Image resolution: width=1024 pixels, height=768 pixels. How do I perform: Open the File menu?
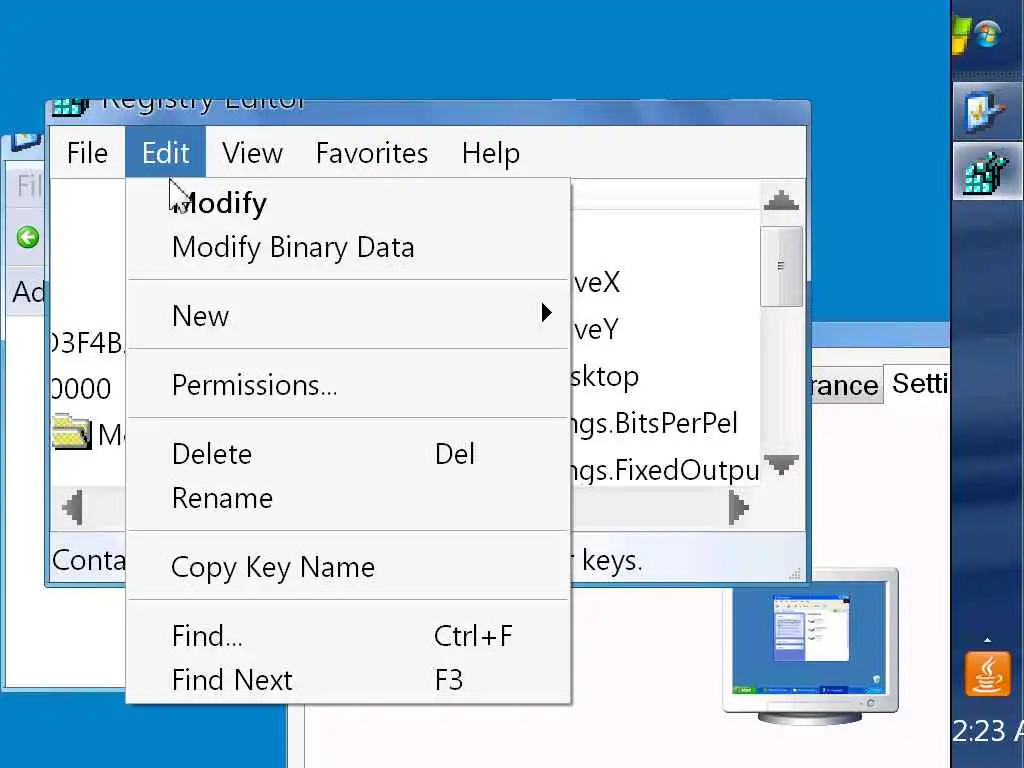[x=87, y=153]
